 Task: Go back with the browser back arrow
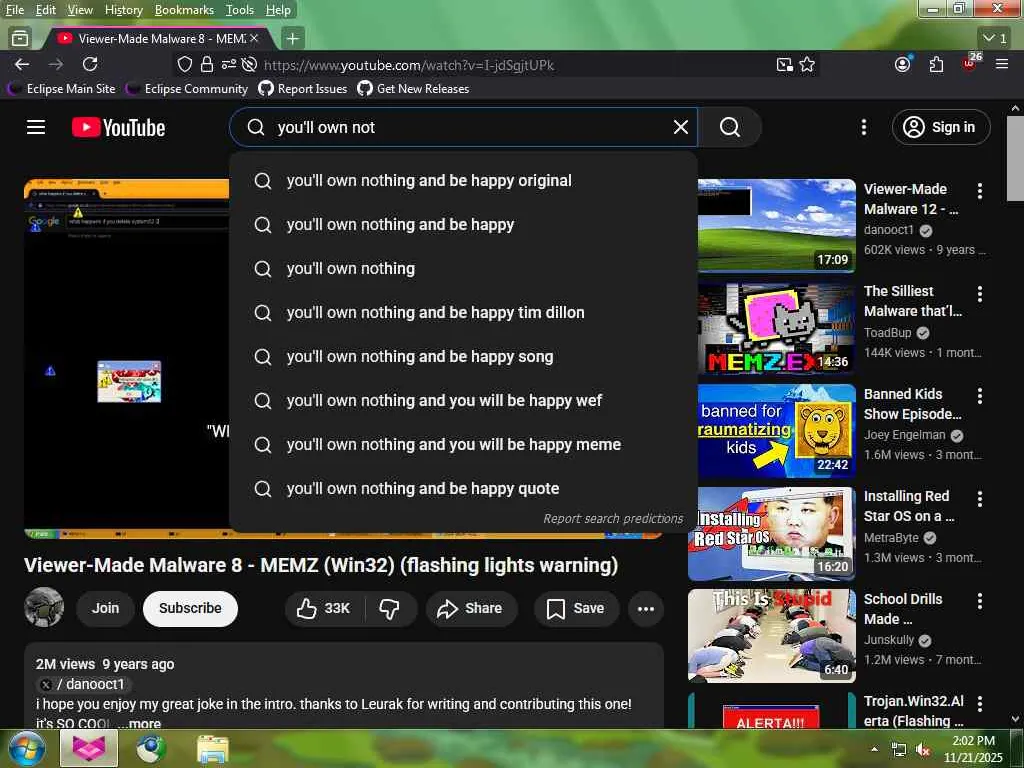point(22,64)
